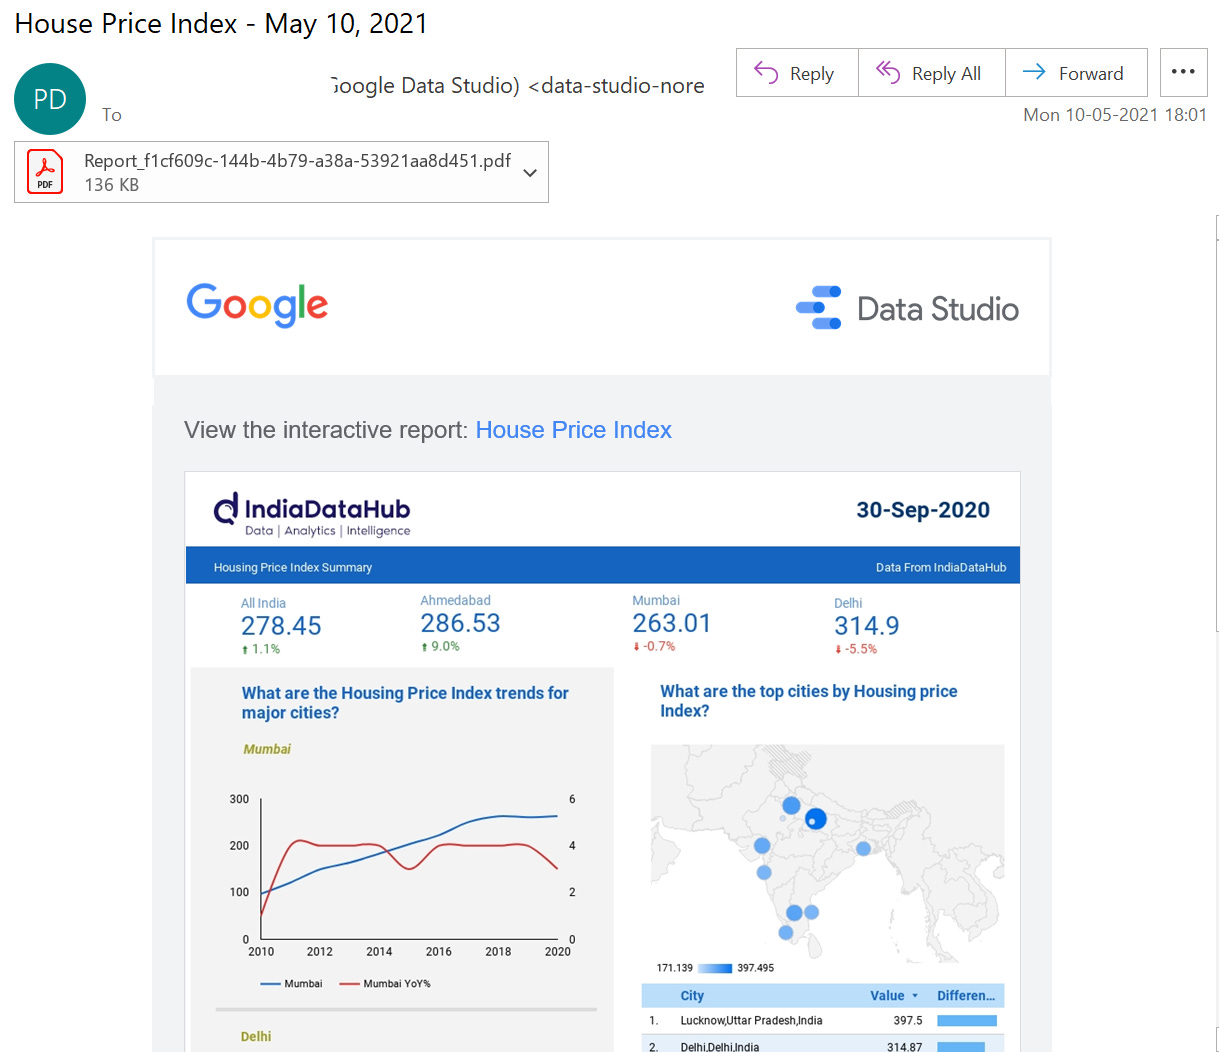Click the Lucknow difference bar
The image size is (1219, 1052).
coord(966,1021)
